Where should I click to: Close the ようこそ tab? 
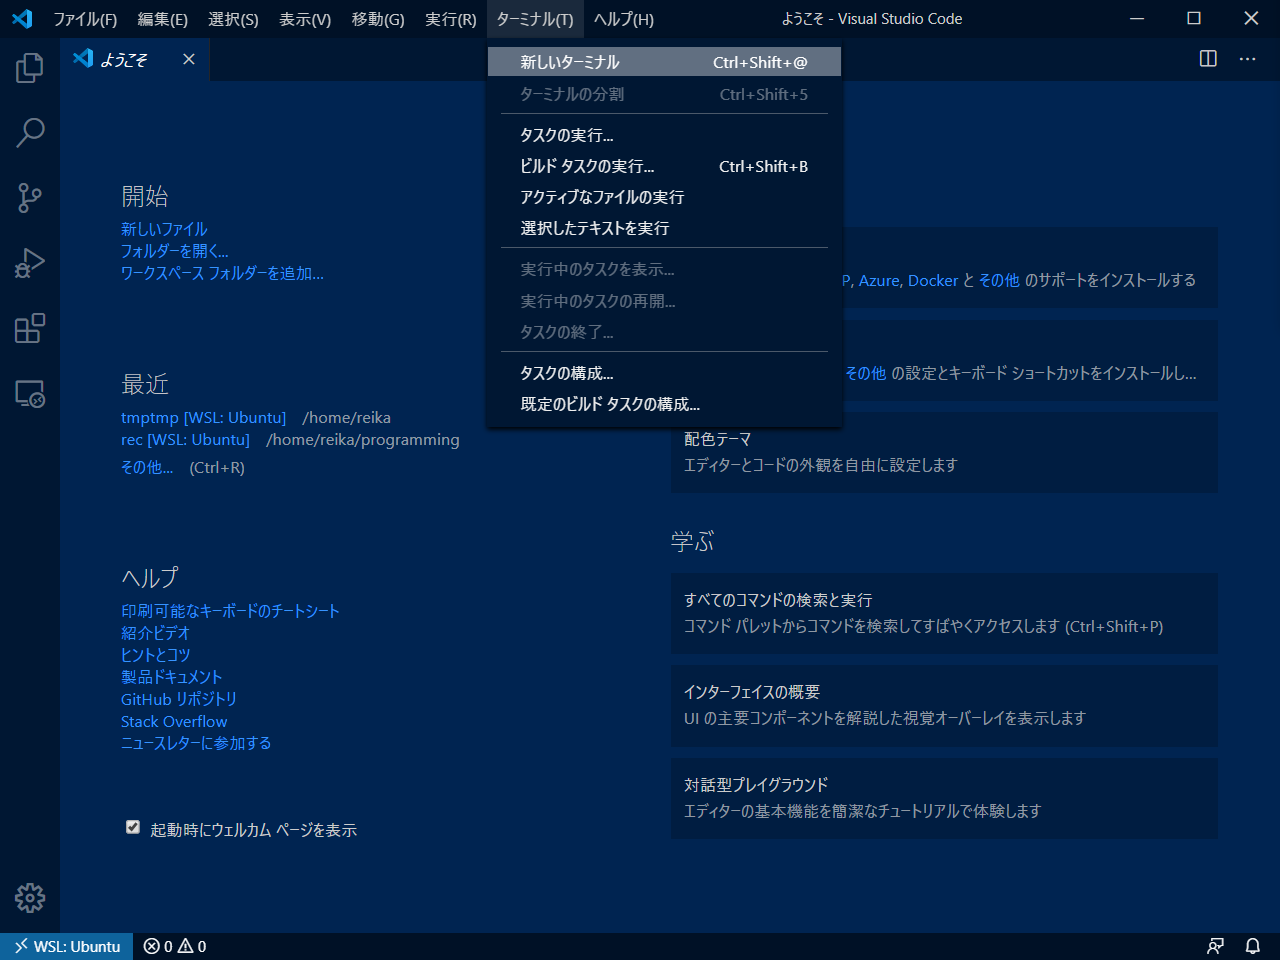189,59
